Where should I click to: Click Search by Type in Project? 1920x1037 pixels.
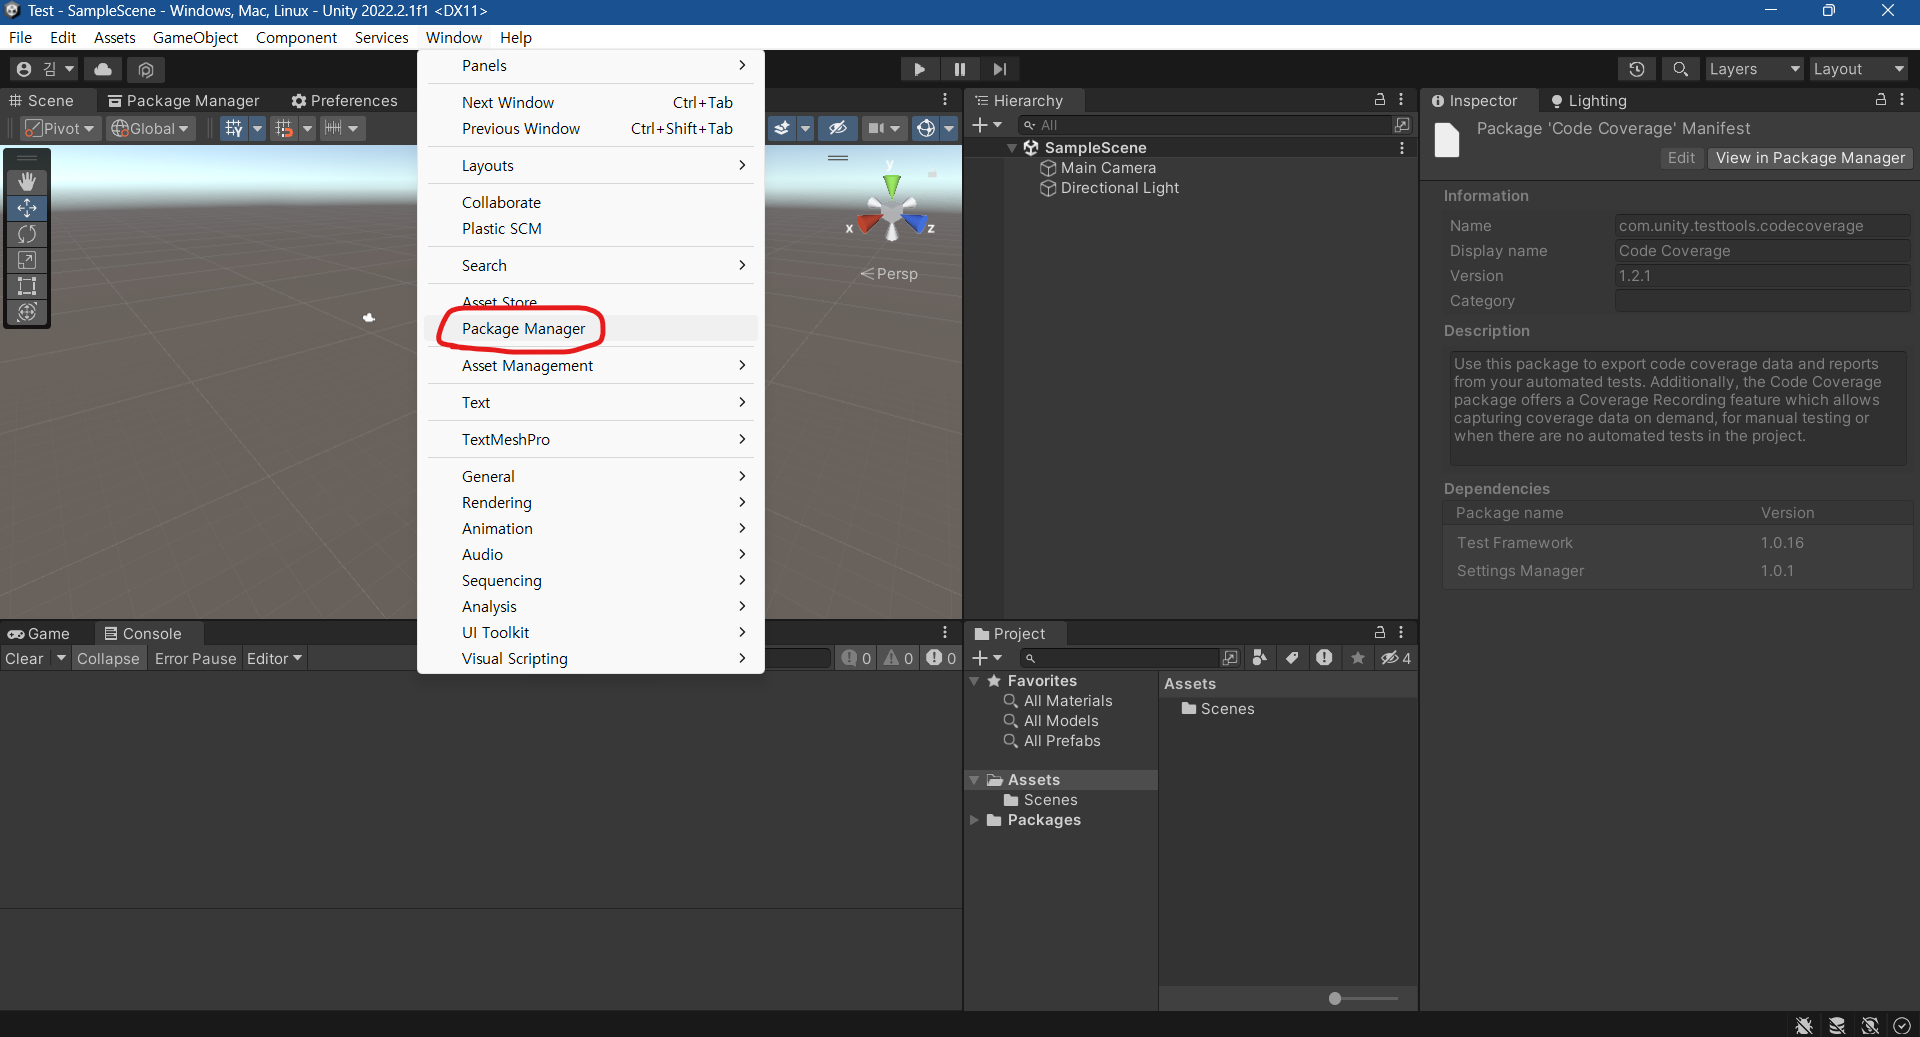pos(1260,657)
